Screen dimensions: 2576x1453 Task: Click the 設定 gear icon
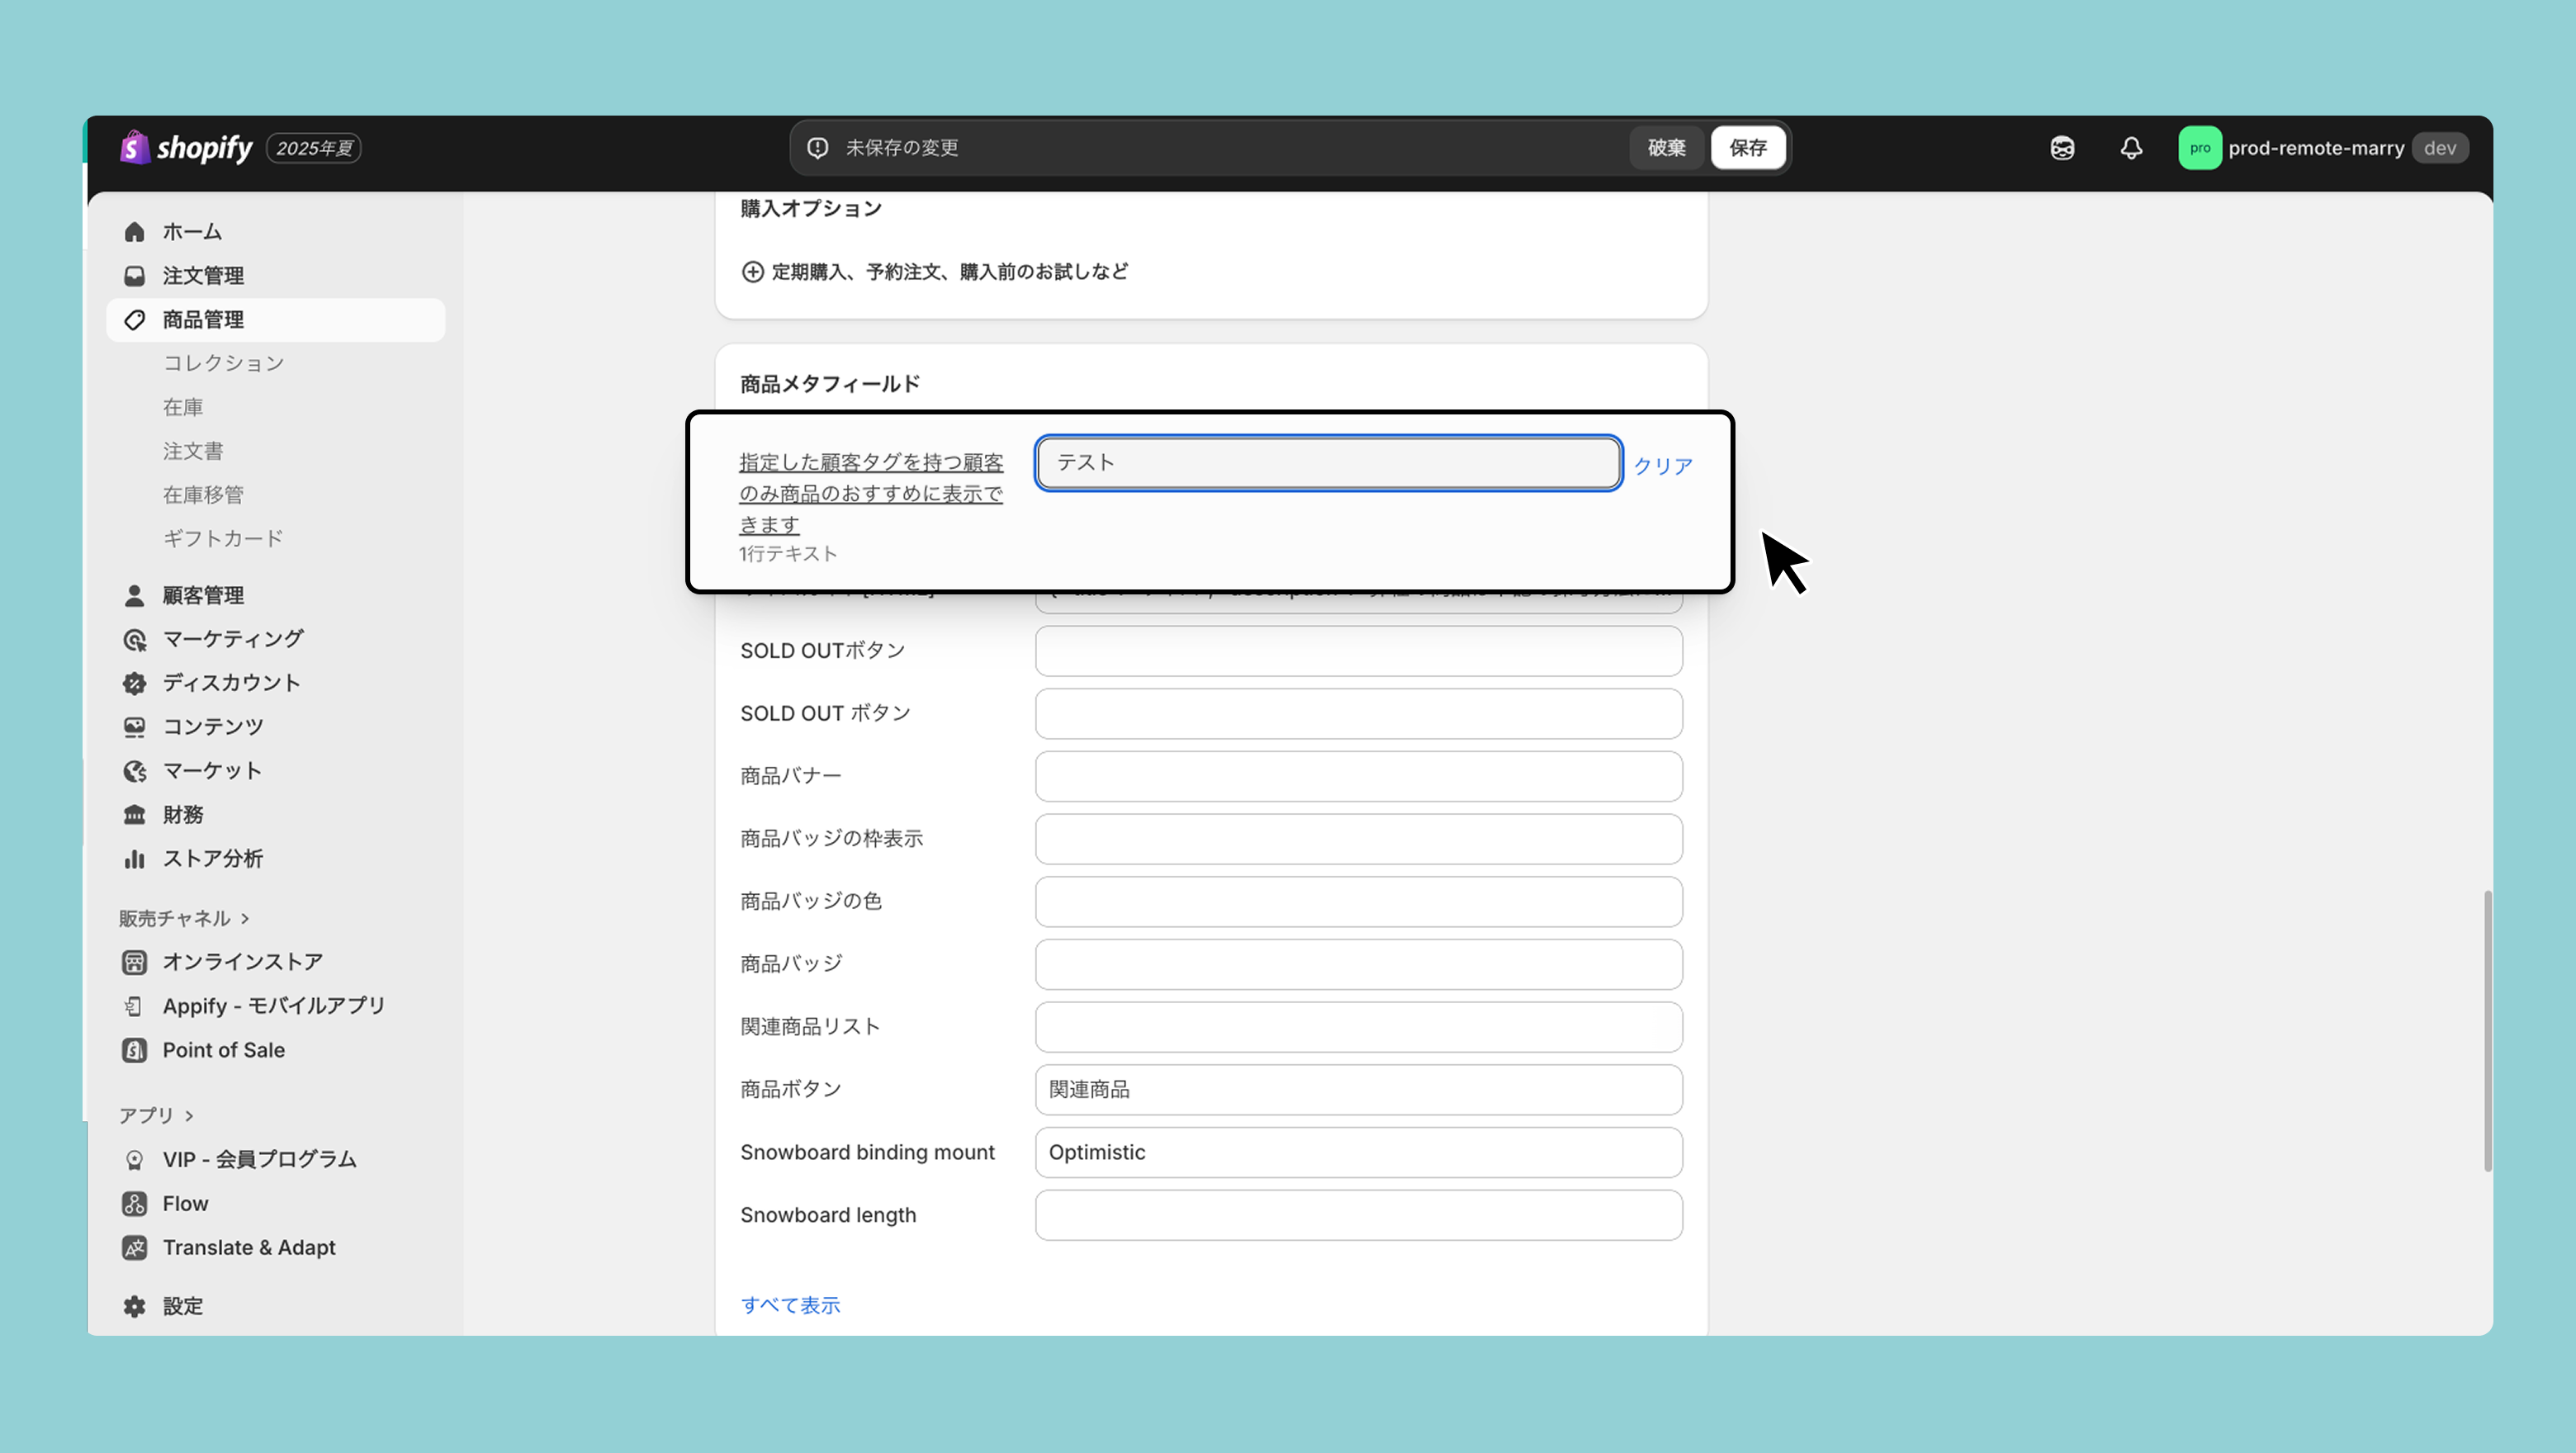[x=135, y=1306]
